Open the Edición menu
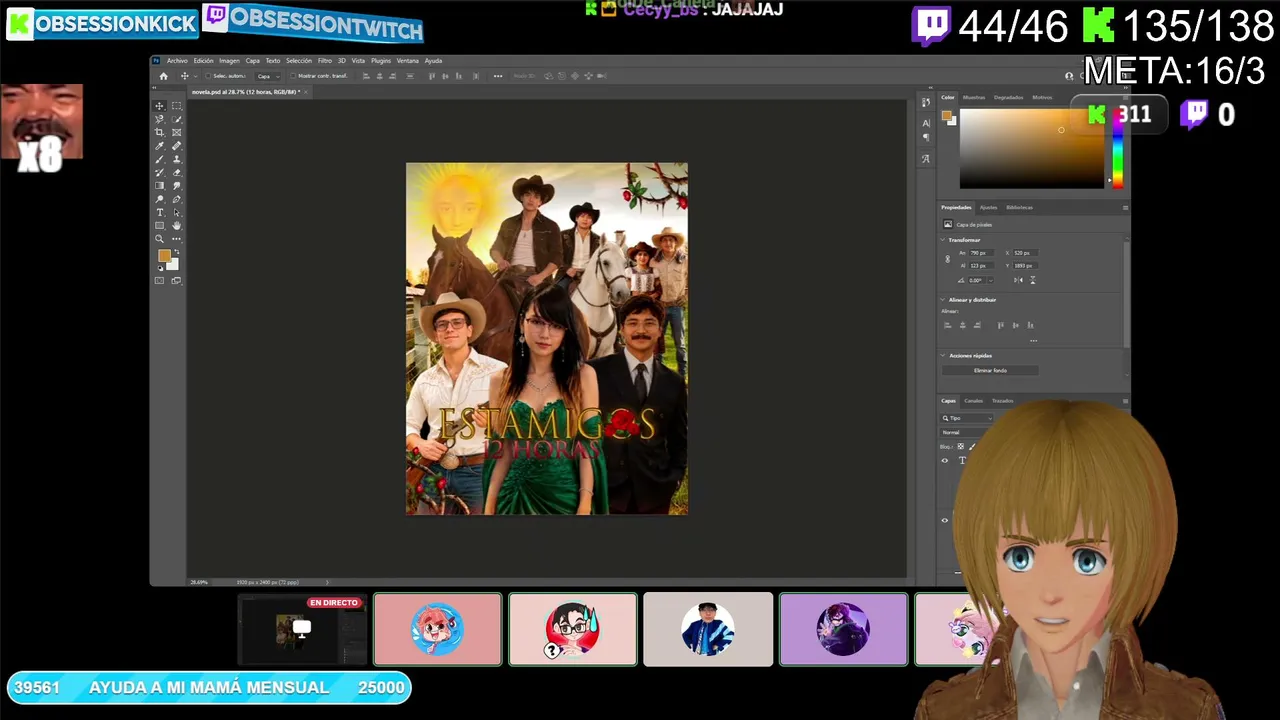1280x720 pixels. pyautogui.click(x=203, y=61)
